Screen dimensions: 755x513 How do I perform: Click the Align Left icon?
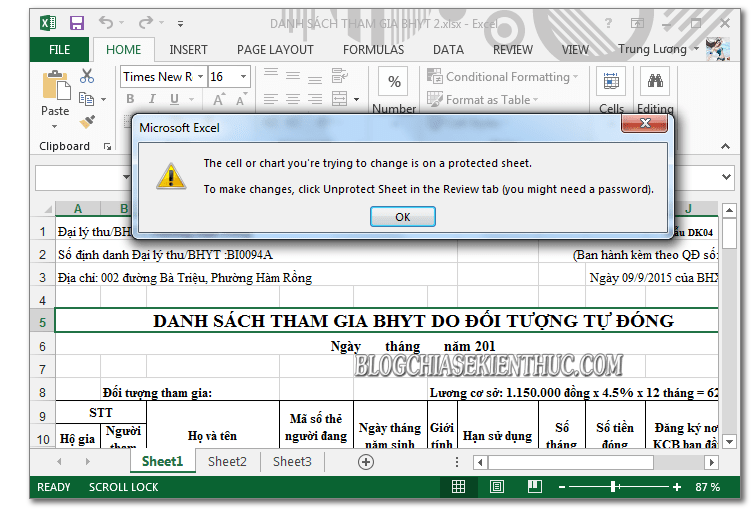(271, 99)
